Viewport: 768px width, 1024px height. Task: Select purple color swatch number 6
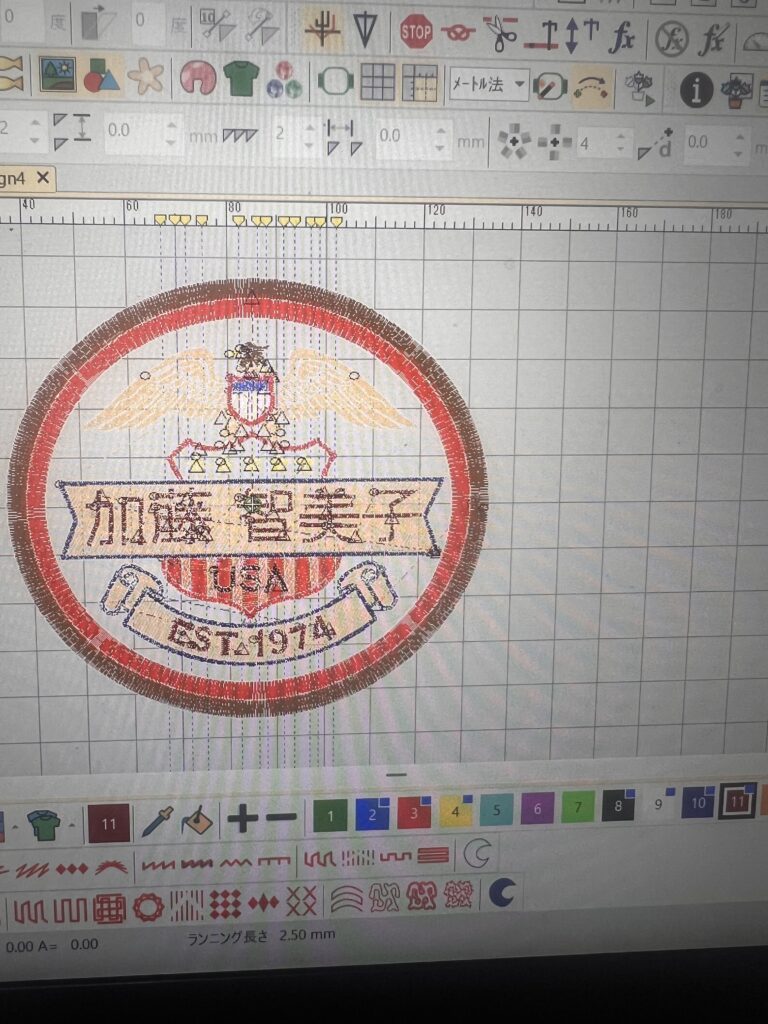537,808
